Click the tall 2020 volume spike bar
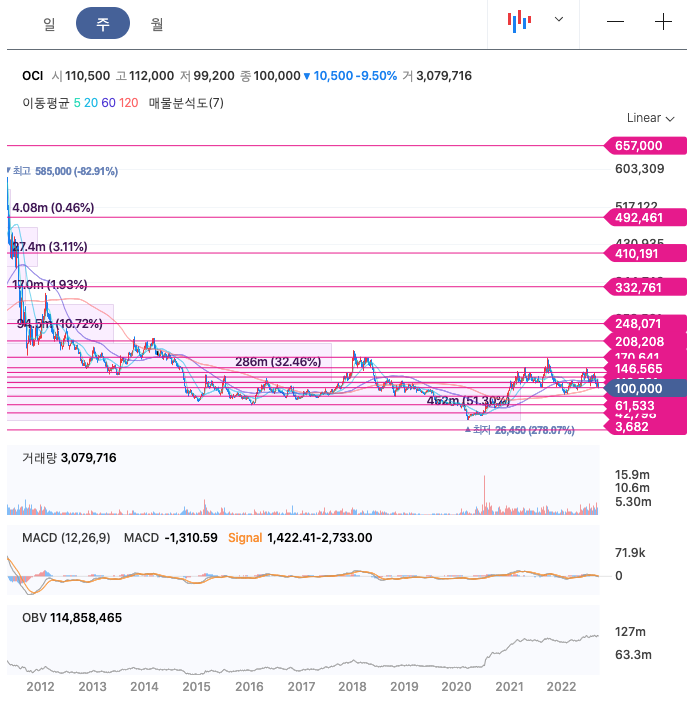 pos(484,495)
